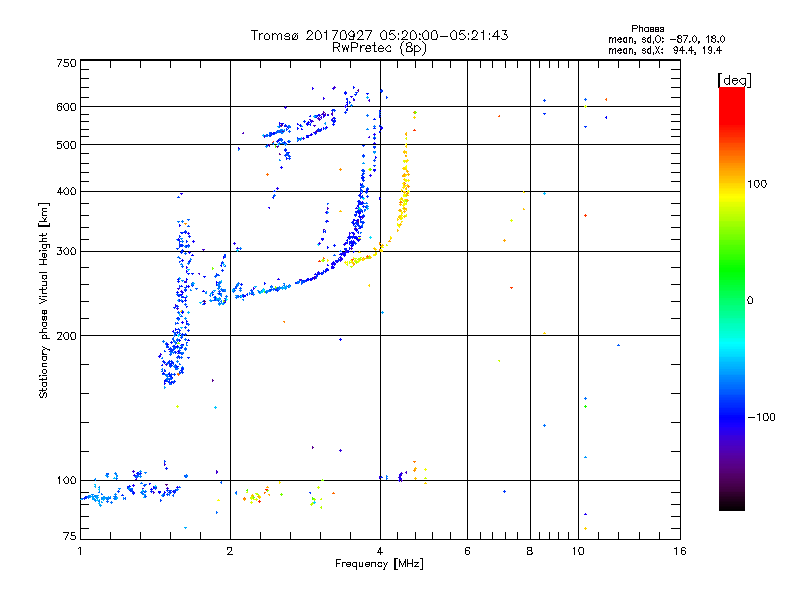Click the '100' height axis tick label

tap(66, 481)
